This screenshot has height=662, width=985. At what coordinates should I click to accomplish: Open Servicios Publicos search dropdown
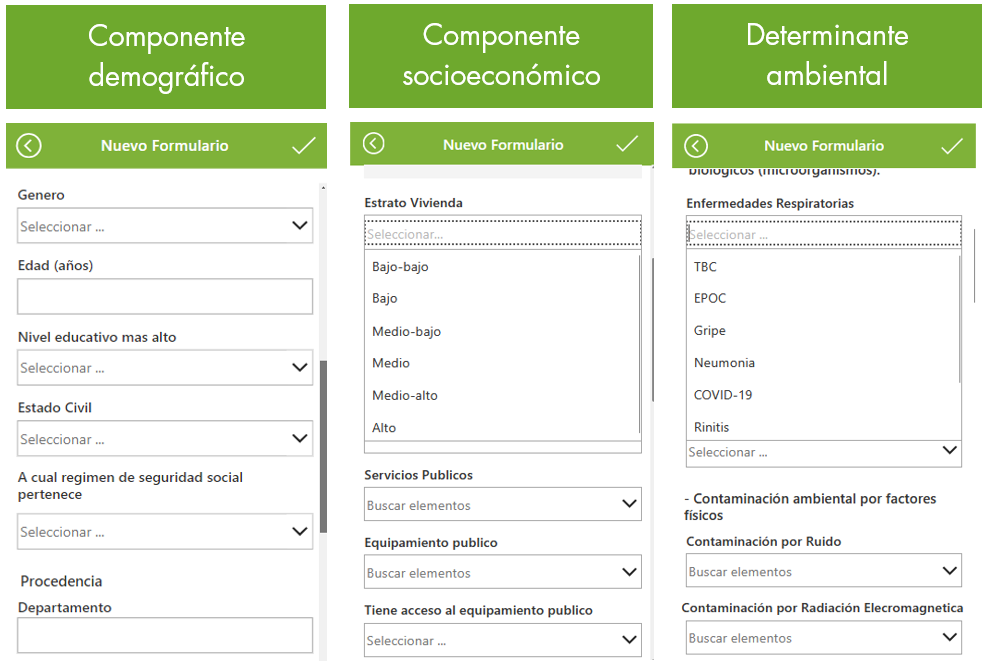tap(502, 505)
